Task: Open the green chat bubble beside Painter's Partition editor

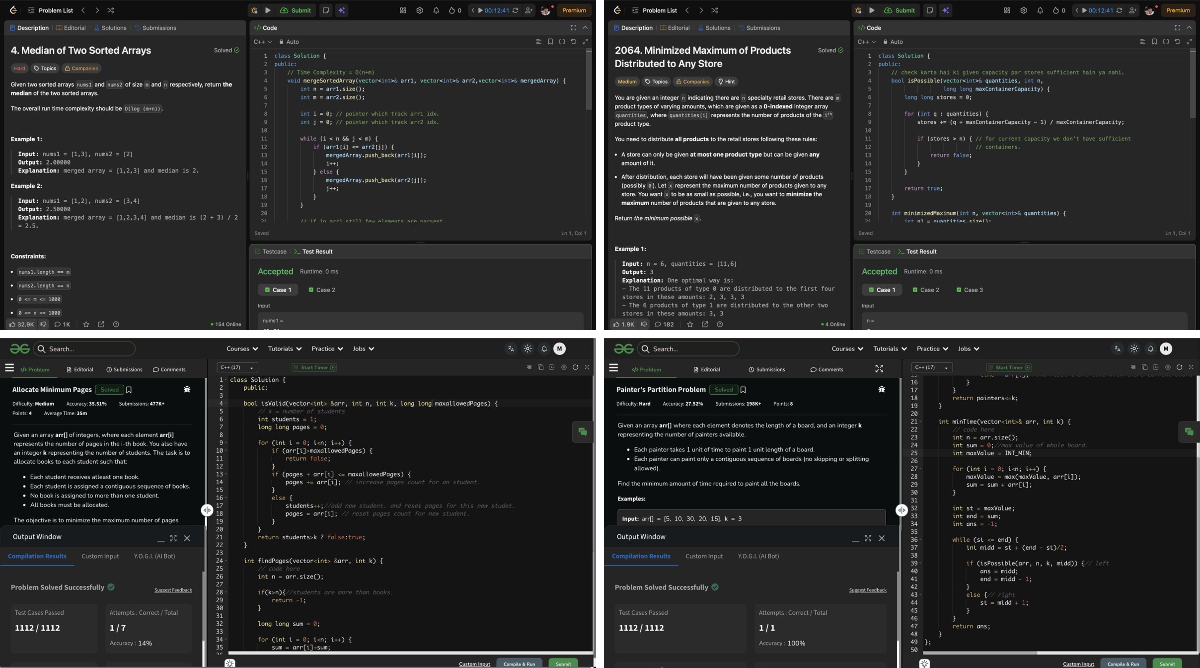Action: click(1188, 431)
